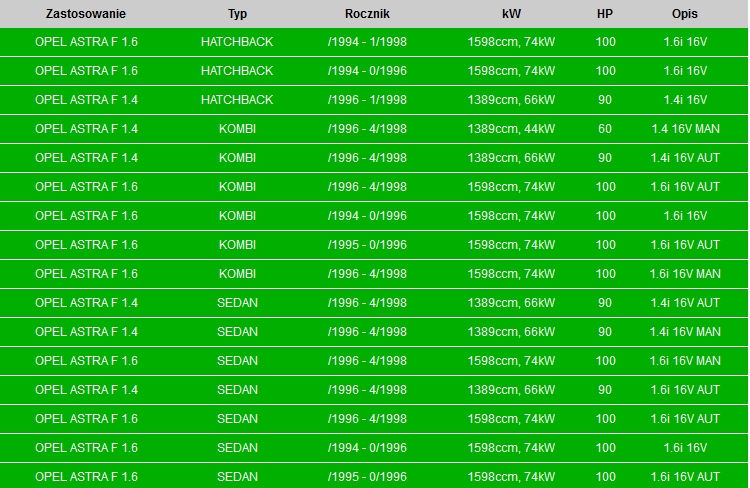Viewport: 750px width, 488px height.
Task: Select '1.4i 16V AUT' in the KOMBI row
Action: 685,158
